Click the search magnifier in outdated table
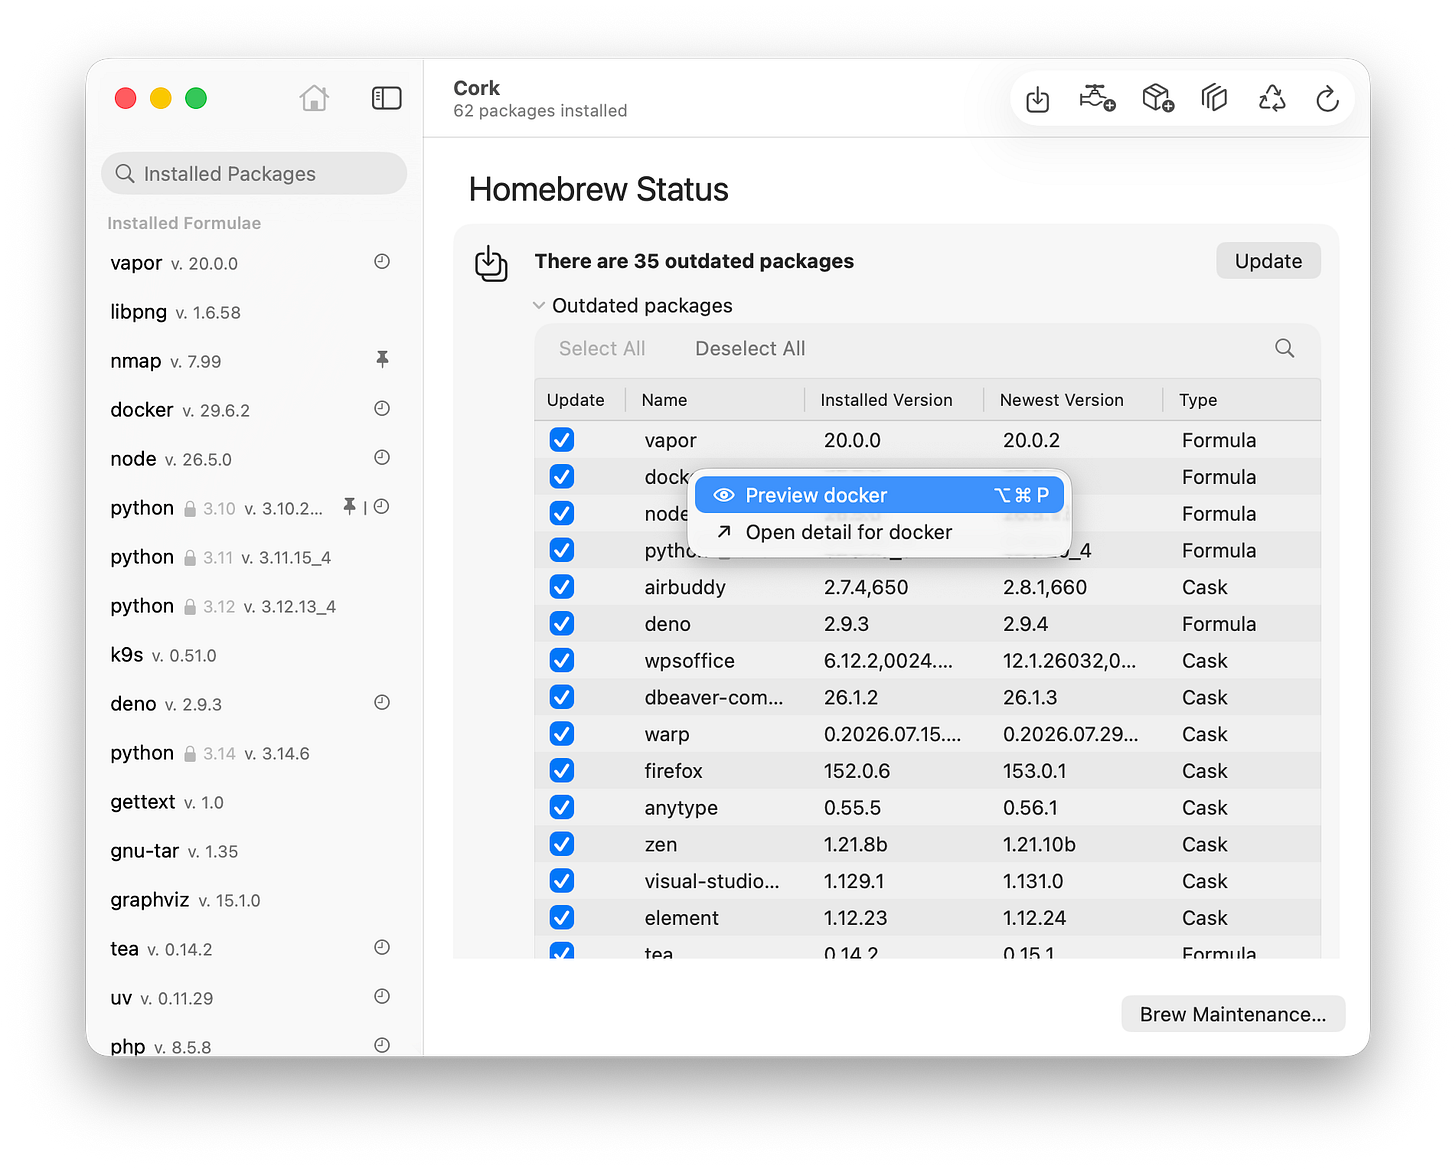Image resolution: width=1456 pixels, height=1170 pixels. (x=1285, y=348)
